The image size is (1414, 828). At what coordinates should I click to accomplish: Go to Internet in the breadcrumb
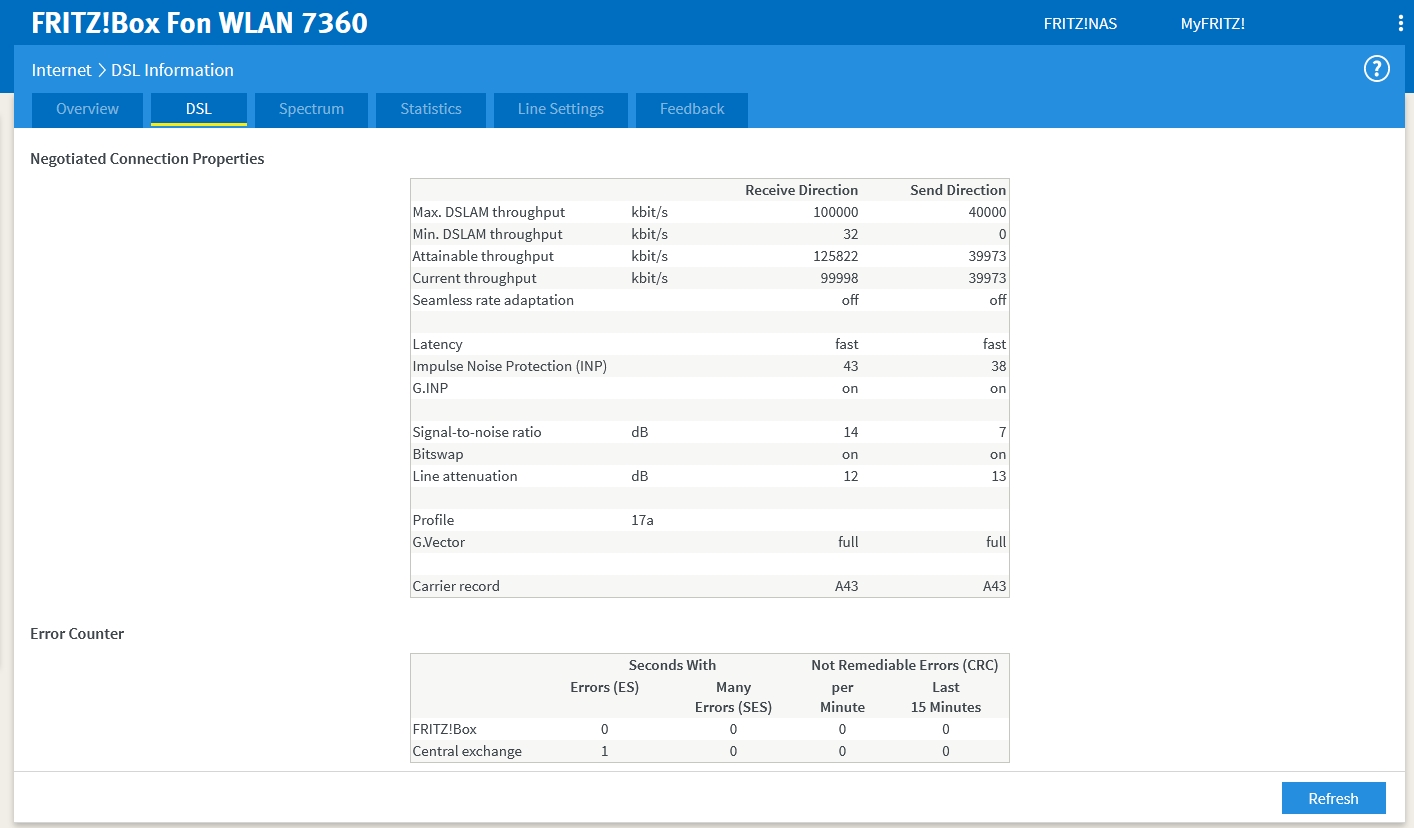(61, 70)
